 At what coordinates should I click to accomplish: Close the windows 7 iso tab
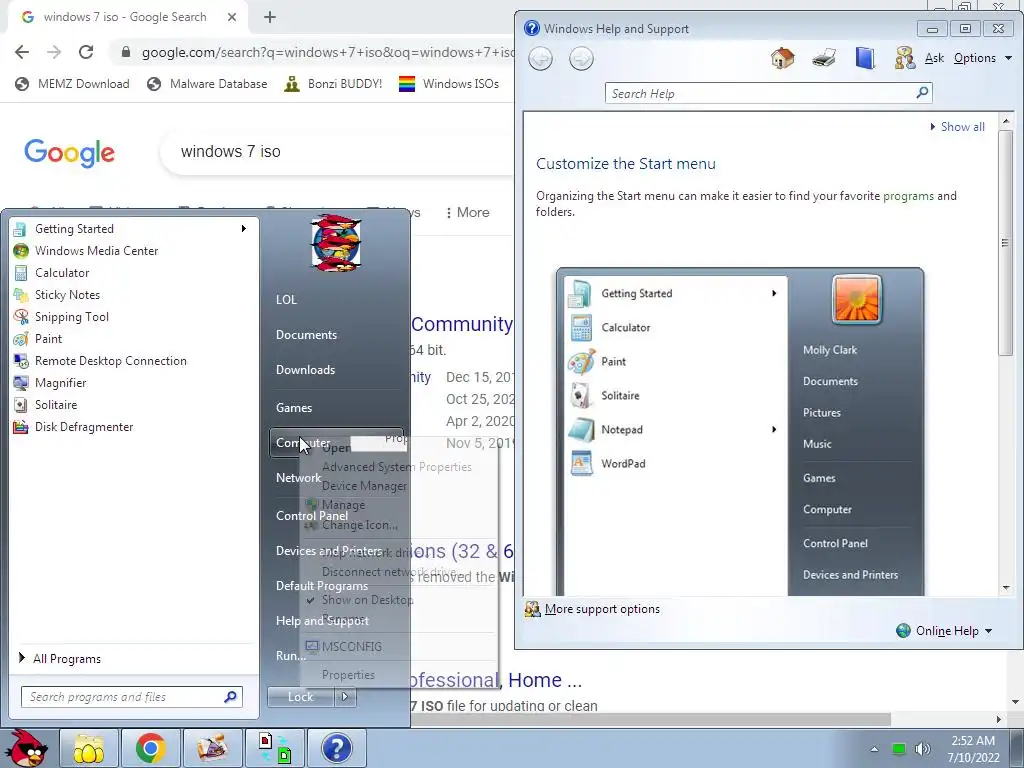click(x=232, y=18)
